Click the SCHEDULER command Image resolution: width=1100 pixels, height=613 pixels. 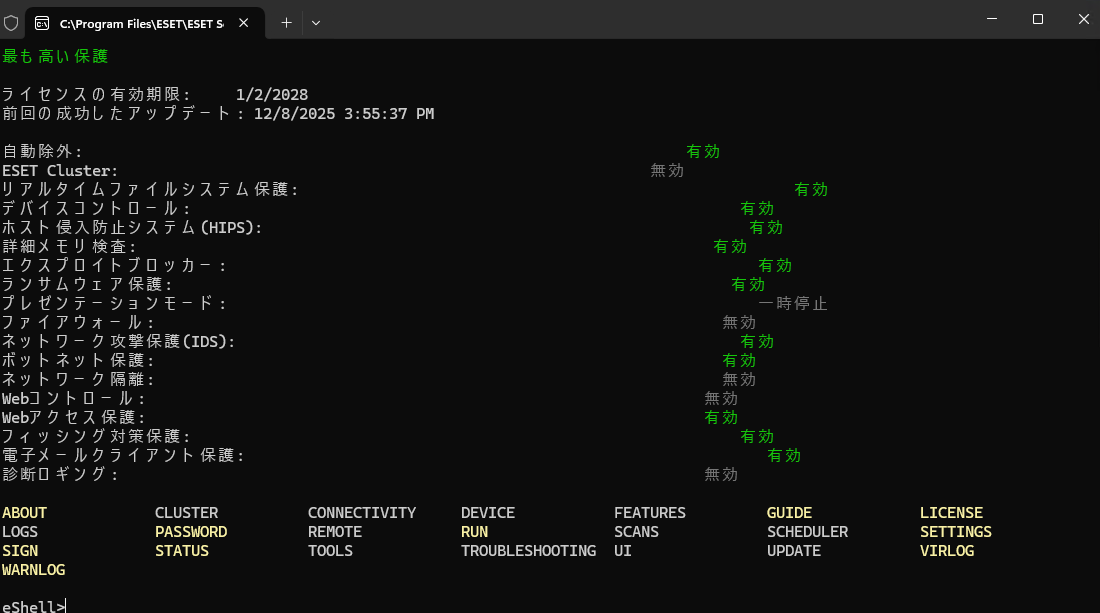point(807,532)
